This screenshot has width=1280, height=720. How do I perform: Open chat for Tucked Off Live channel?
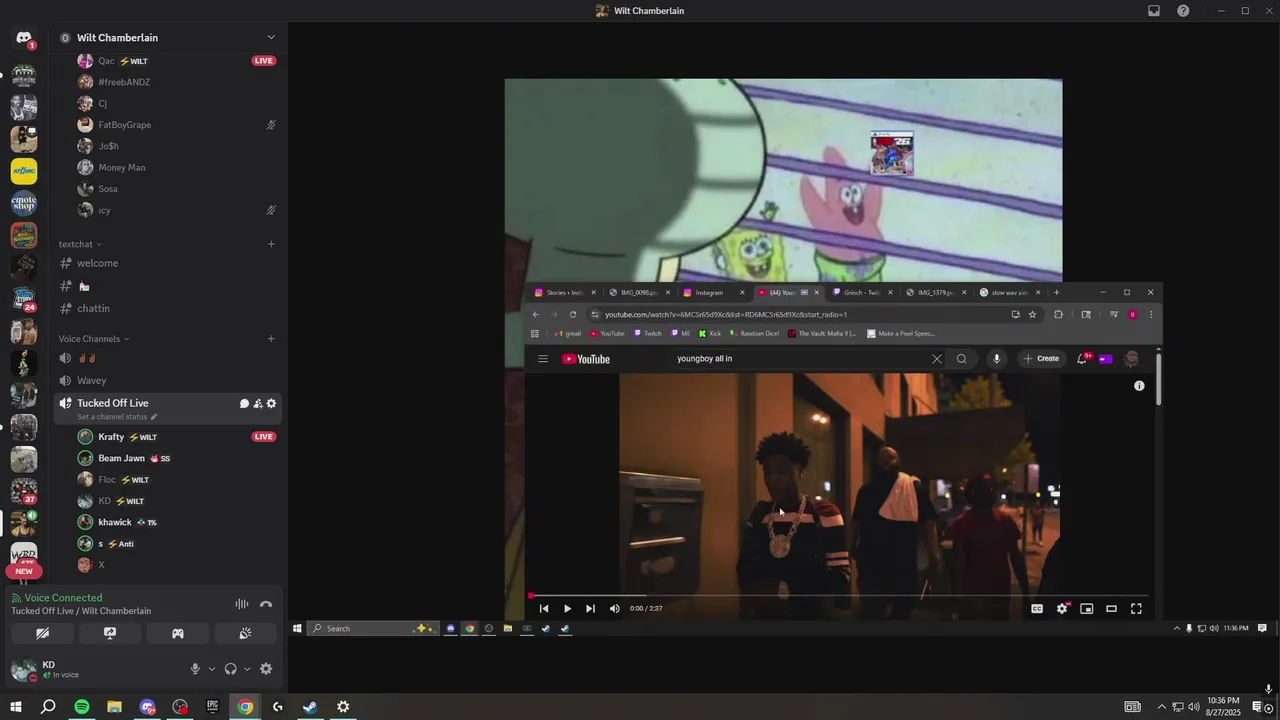[244, 403]
